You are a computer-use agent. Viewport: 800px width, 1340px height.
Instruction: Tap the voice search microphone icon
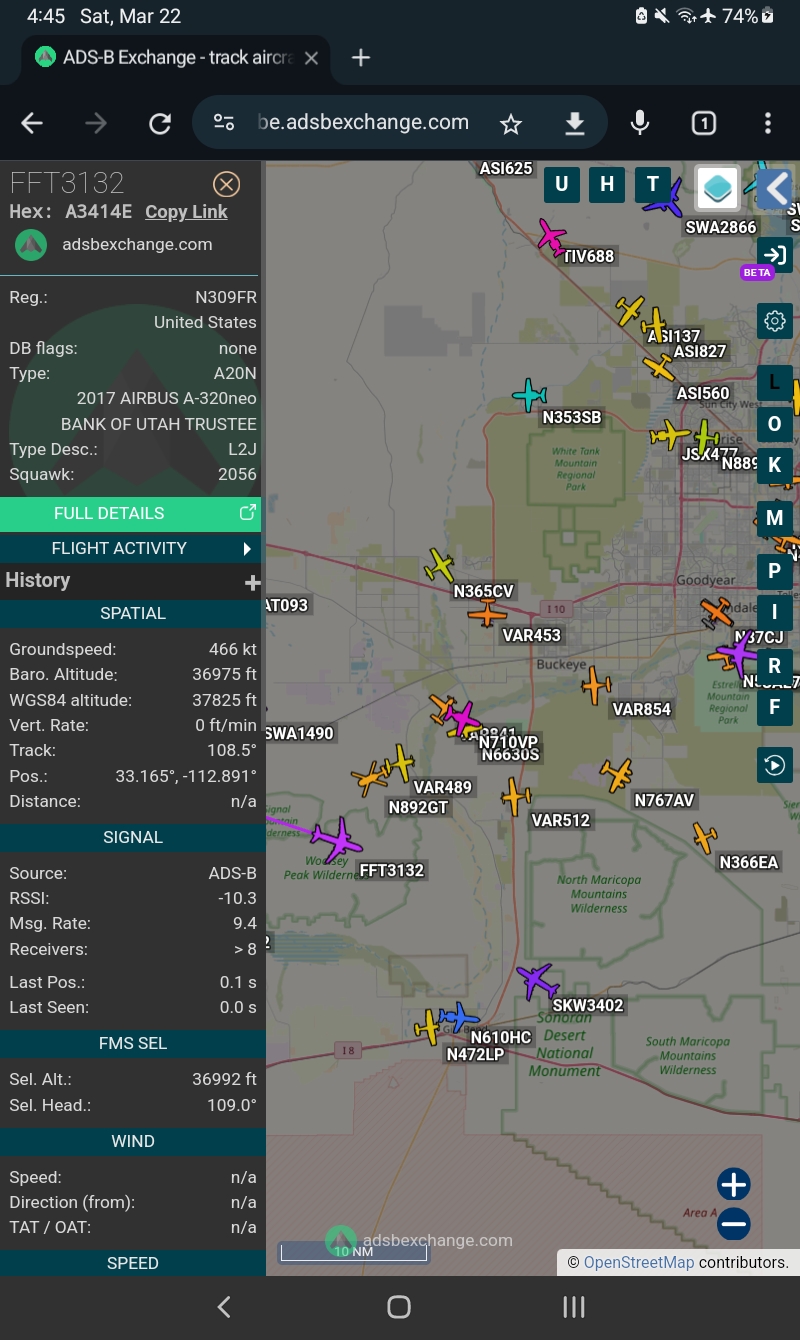[640, 123]
